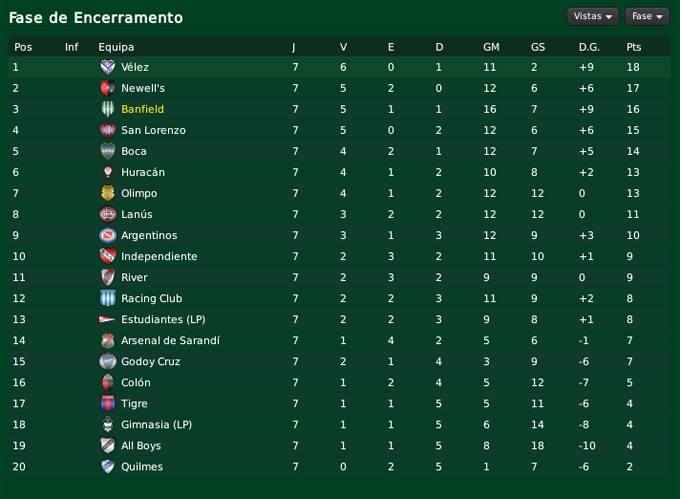
Task: Click the Independiente crest icon
Action: 108,256
